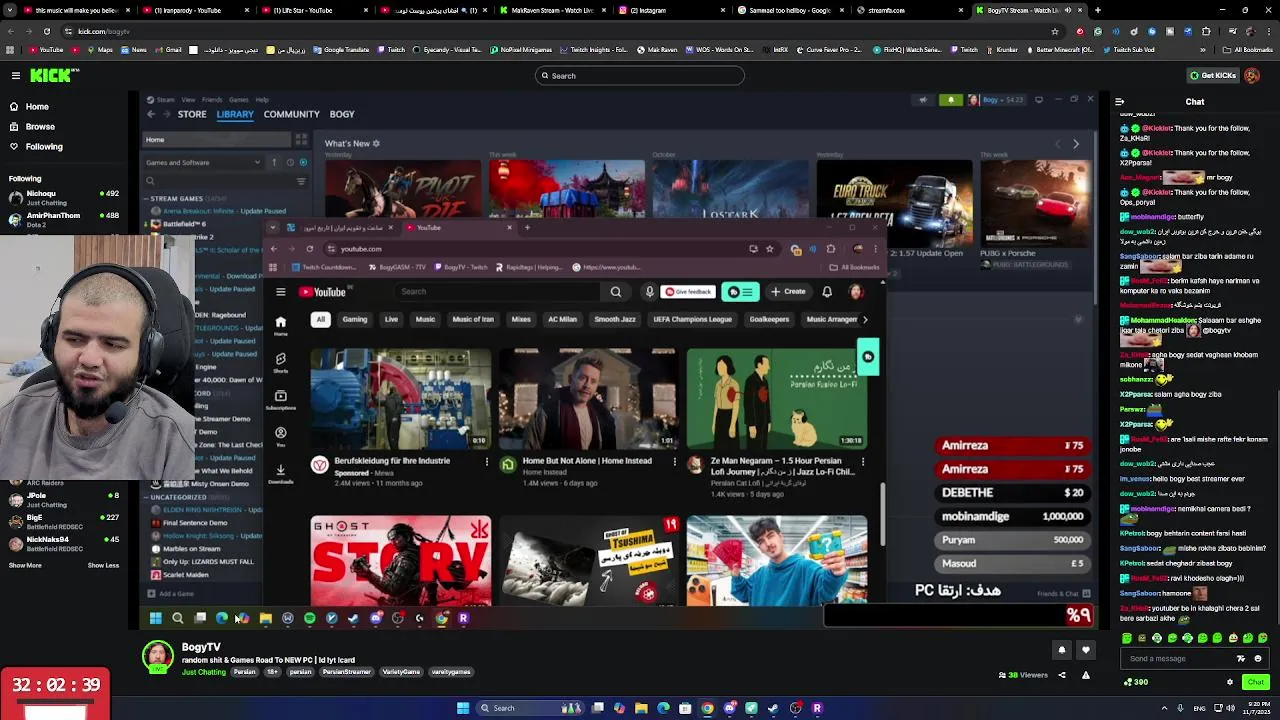Open Steam Games and Software dropdown

click(204, 162)
